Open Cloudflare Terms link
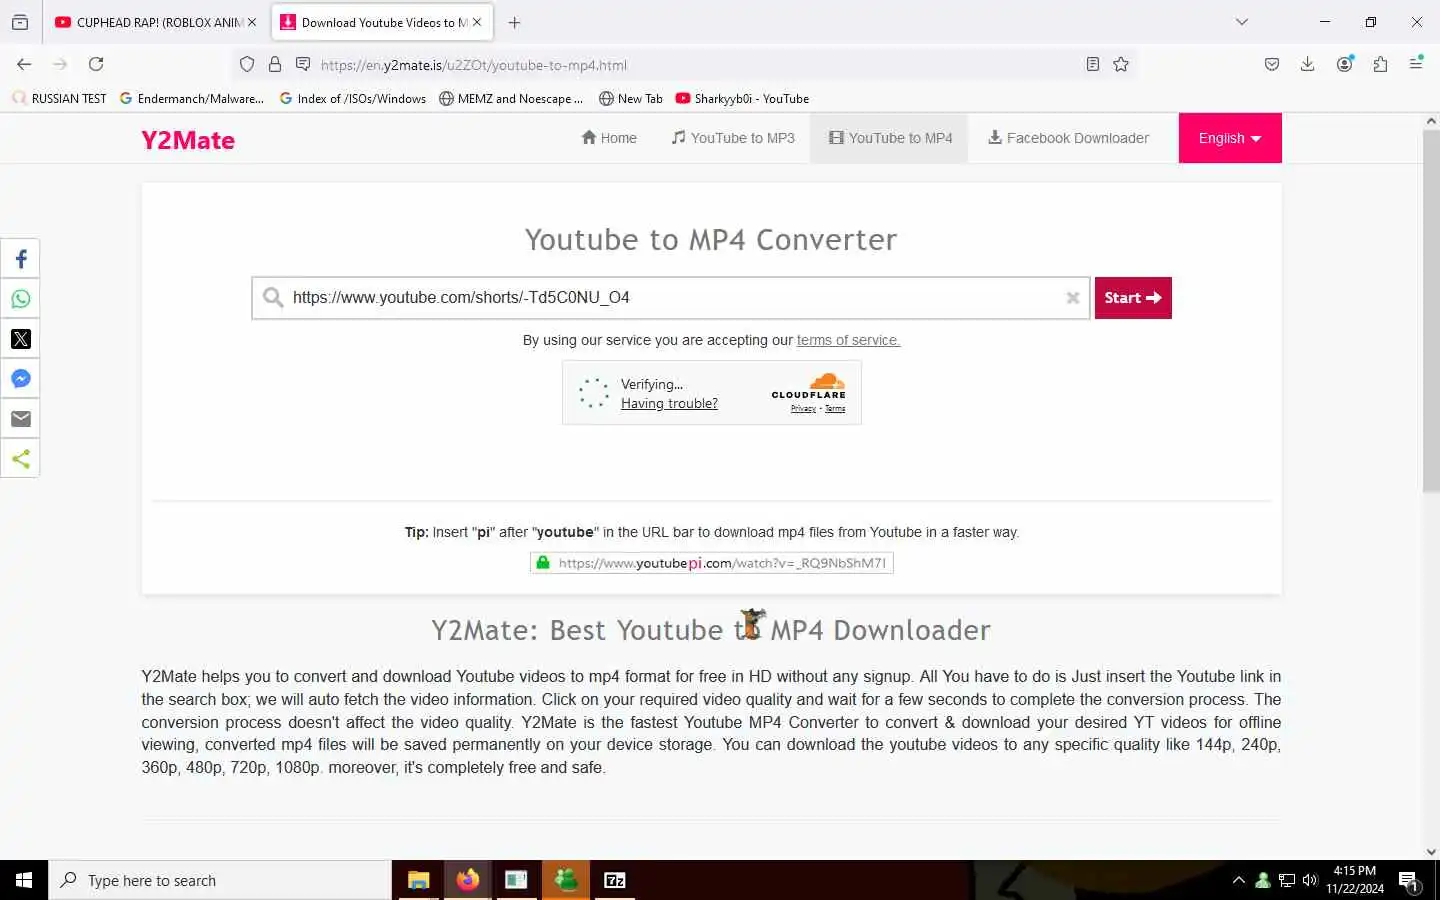Viewport: 1440px width, 900px height. tap(835, 408)
